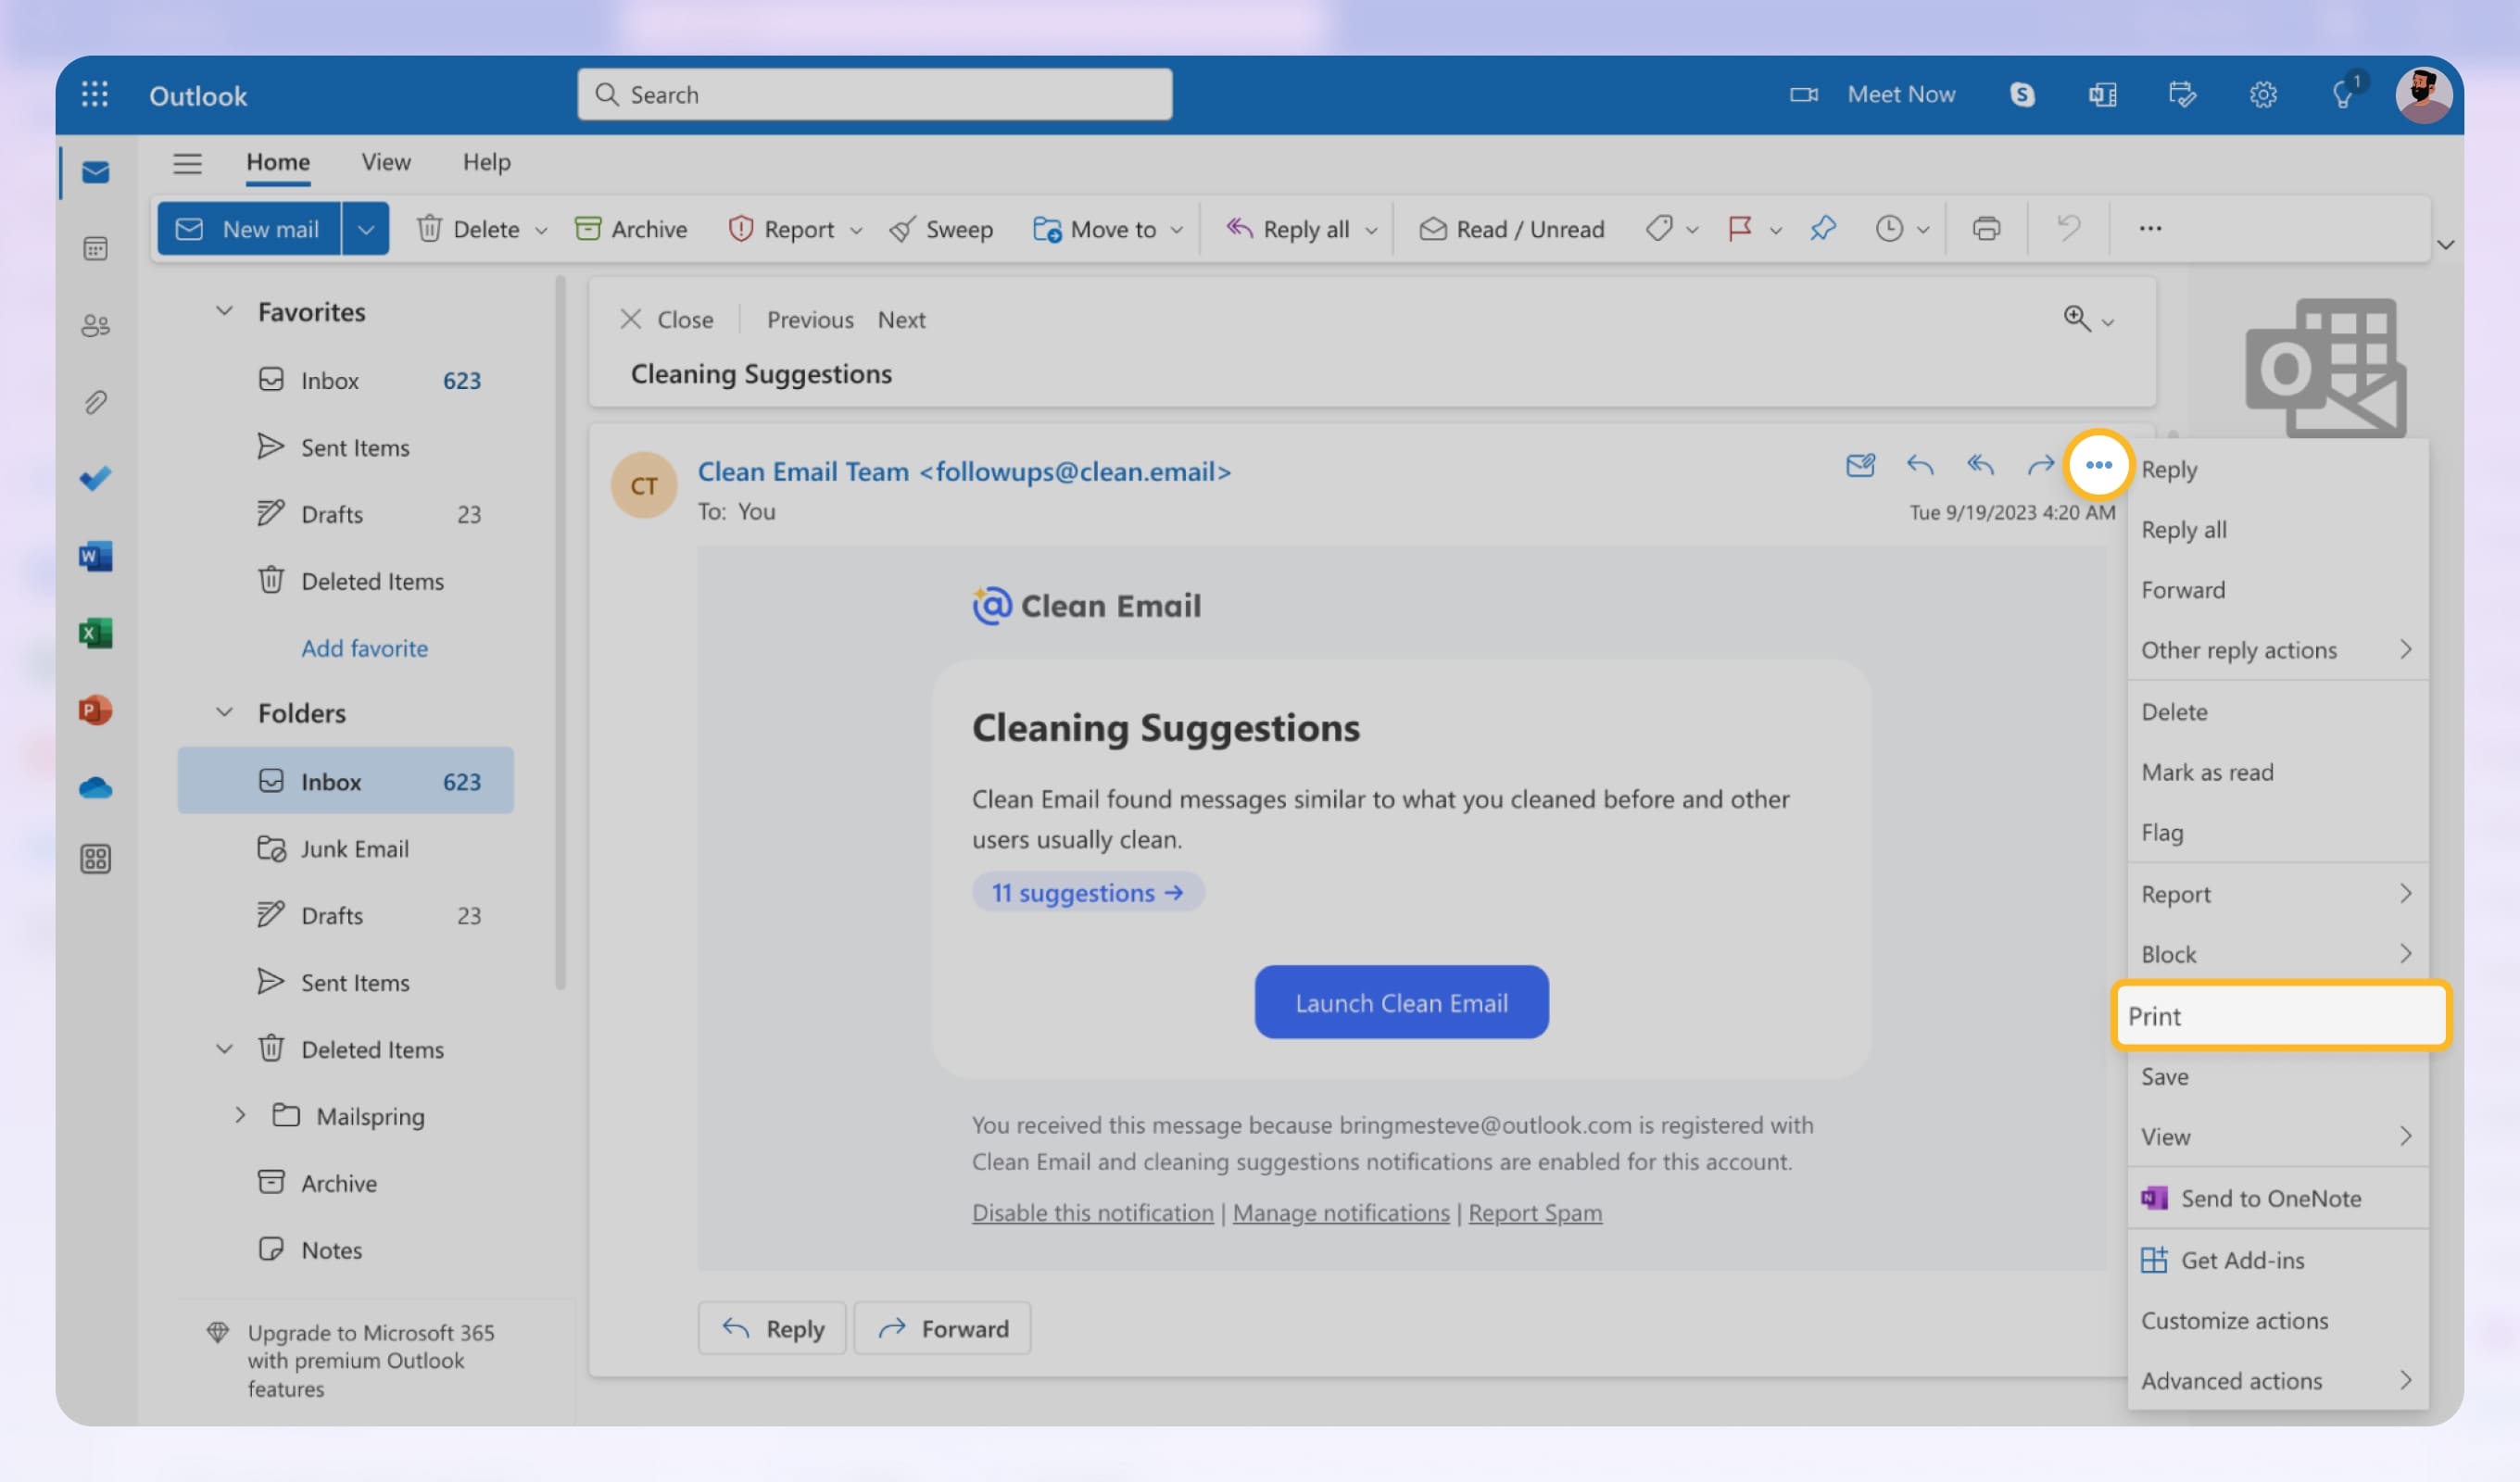
Task: Switch to the View tab
Action: pos(386,162)
